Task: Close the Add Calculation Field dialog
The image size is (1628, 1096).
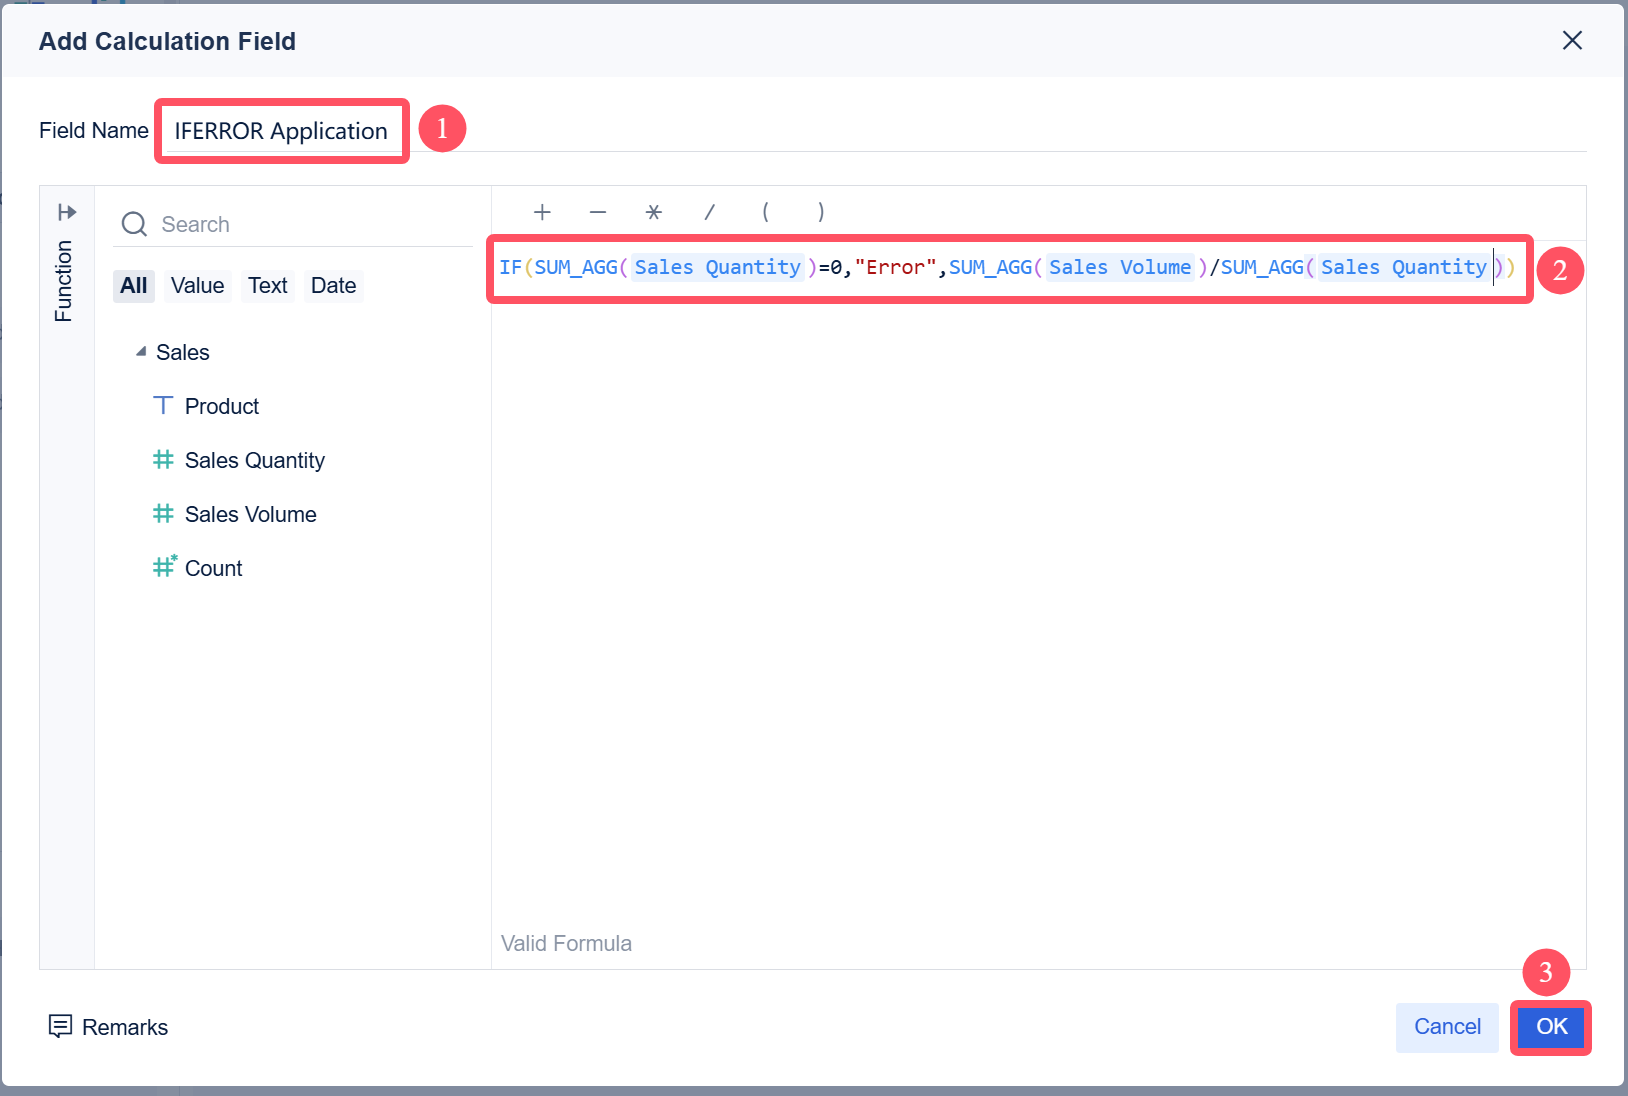Action: (x=1572, y=40)
